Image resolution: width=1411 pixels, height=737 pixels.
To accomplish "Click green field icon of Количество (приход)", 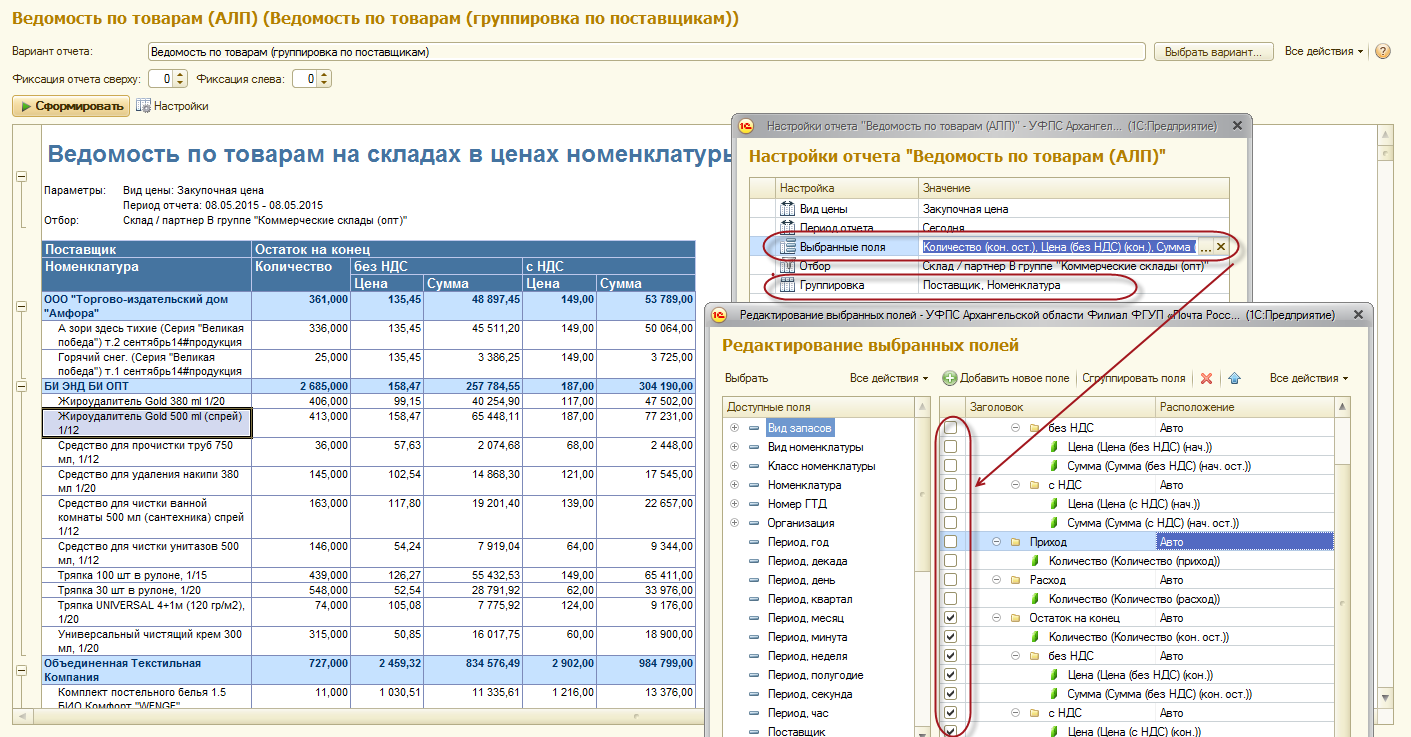I will click(1035, 561).
